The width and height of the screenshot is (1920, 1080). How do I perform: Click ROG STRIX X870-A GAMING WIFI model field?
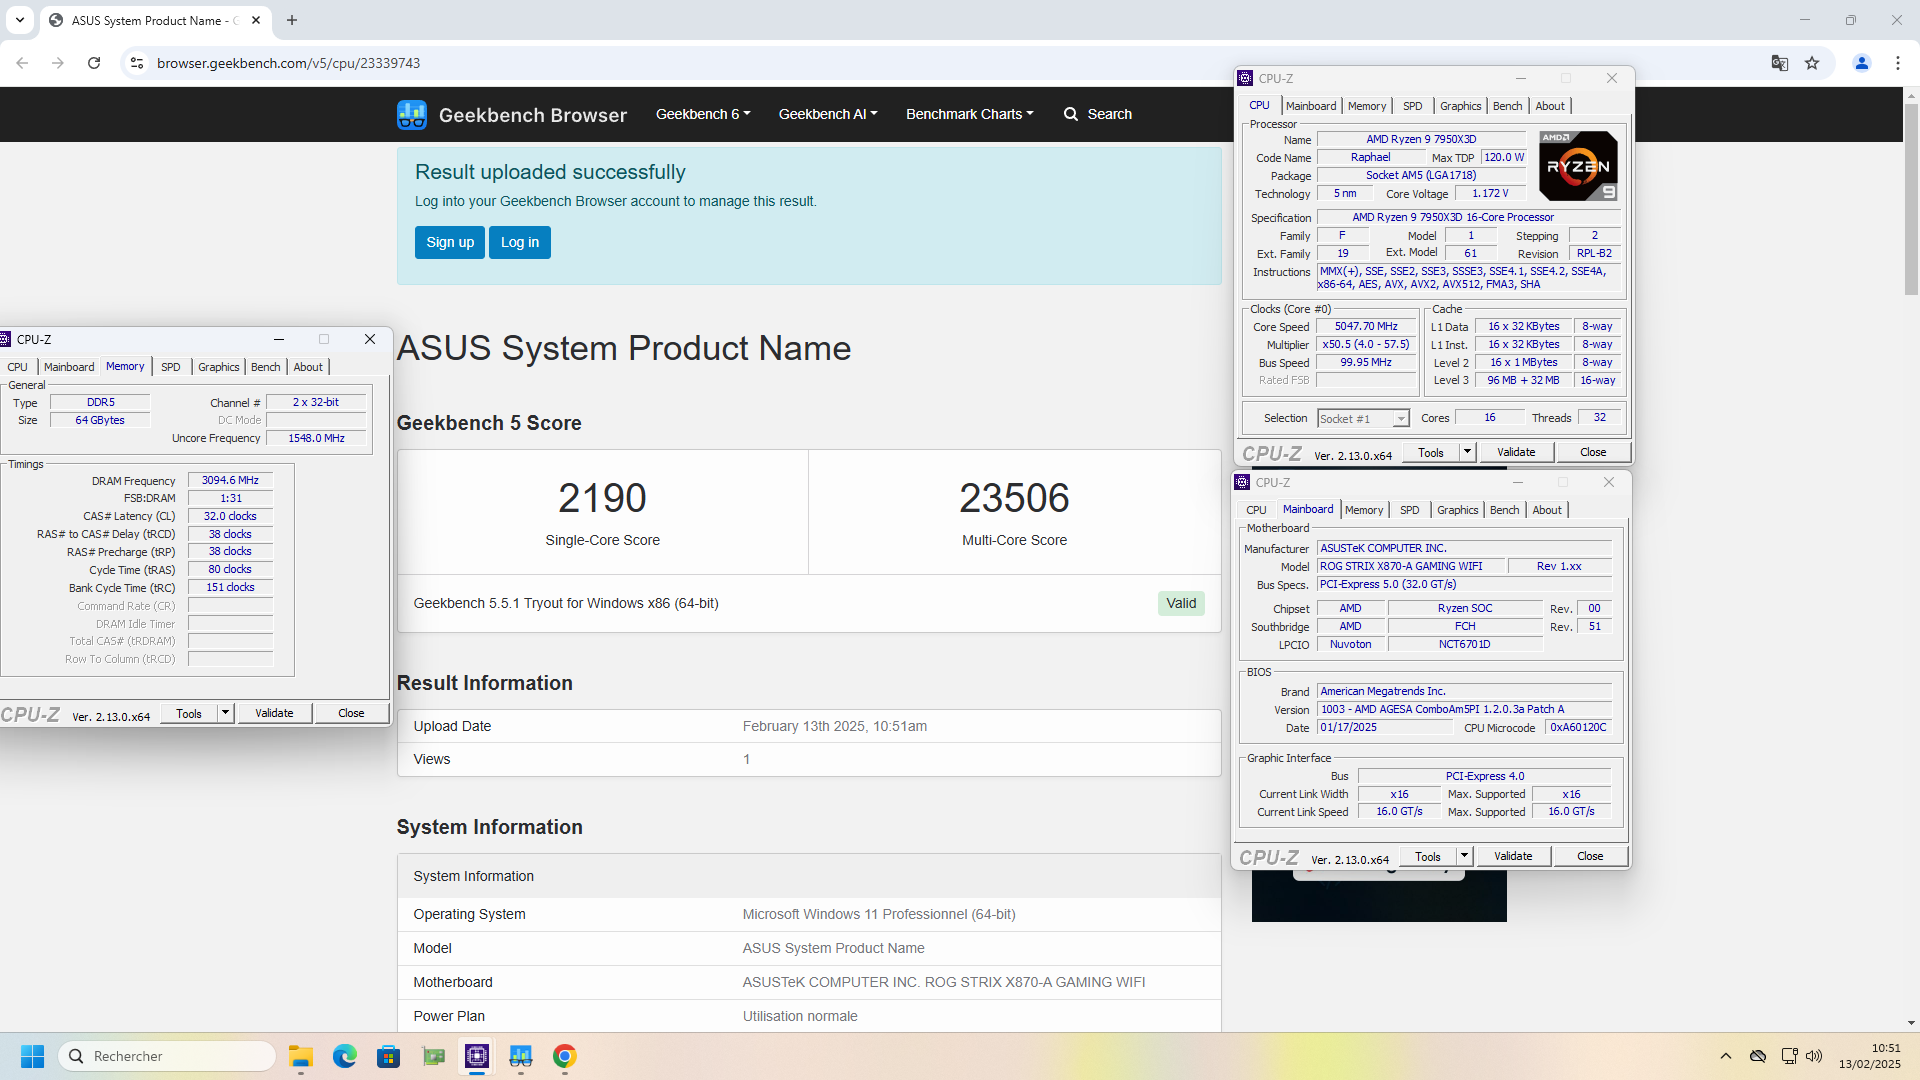1410,566
